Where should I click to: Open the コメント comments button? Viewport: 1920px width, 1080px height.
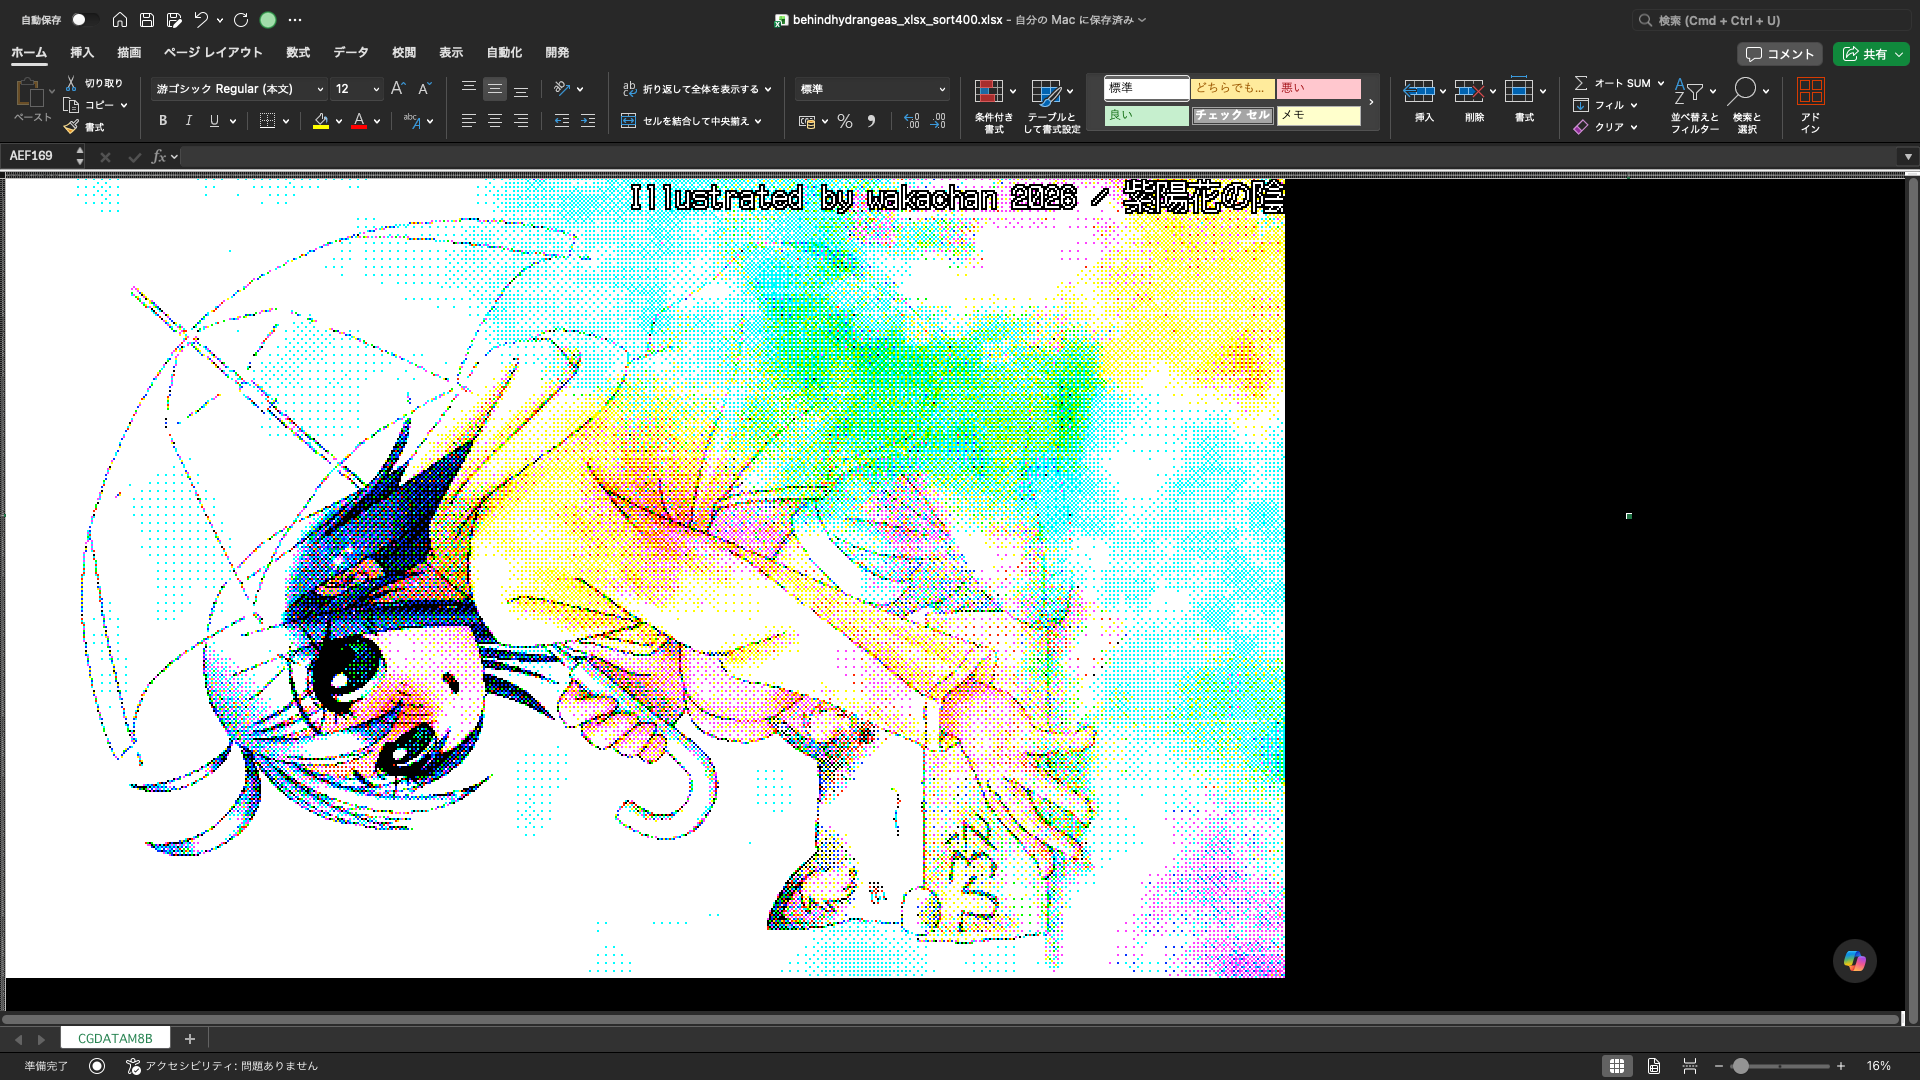(x=1779, y=54)
